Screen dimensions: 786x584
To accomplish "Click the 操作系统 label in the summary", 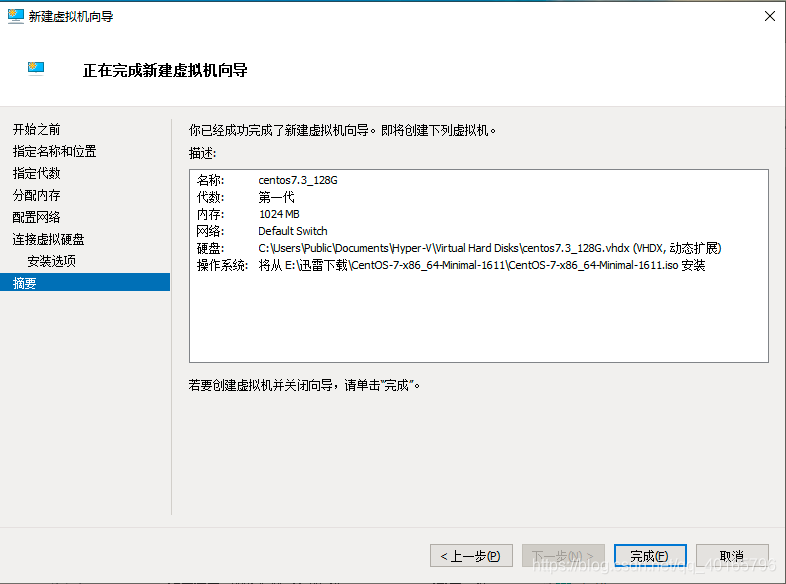I will (x=222, y=265).
